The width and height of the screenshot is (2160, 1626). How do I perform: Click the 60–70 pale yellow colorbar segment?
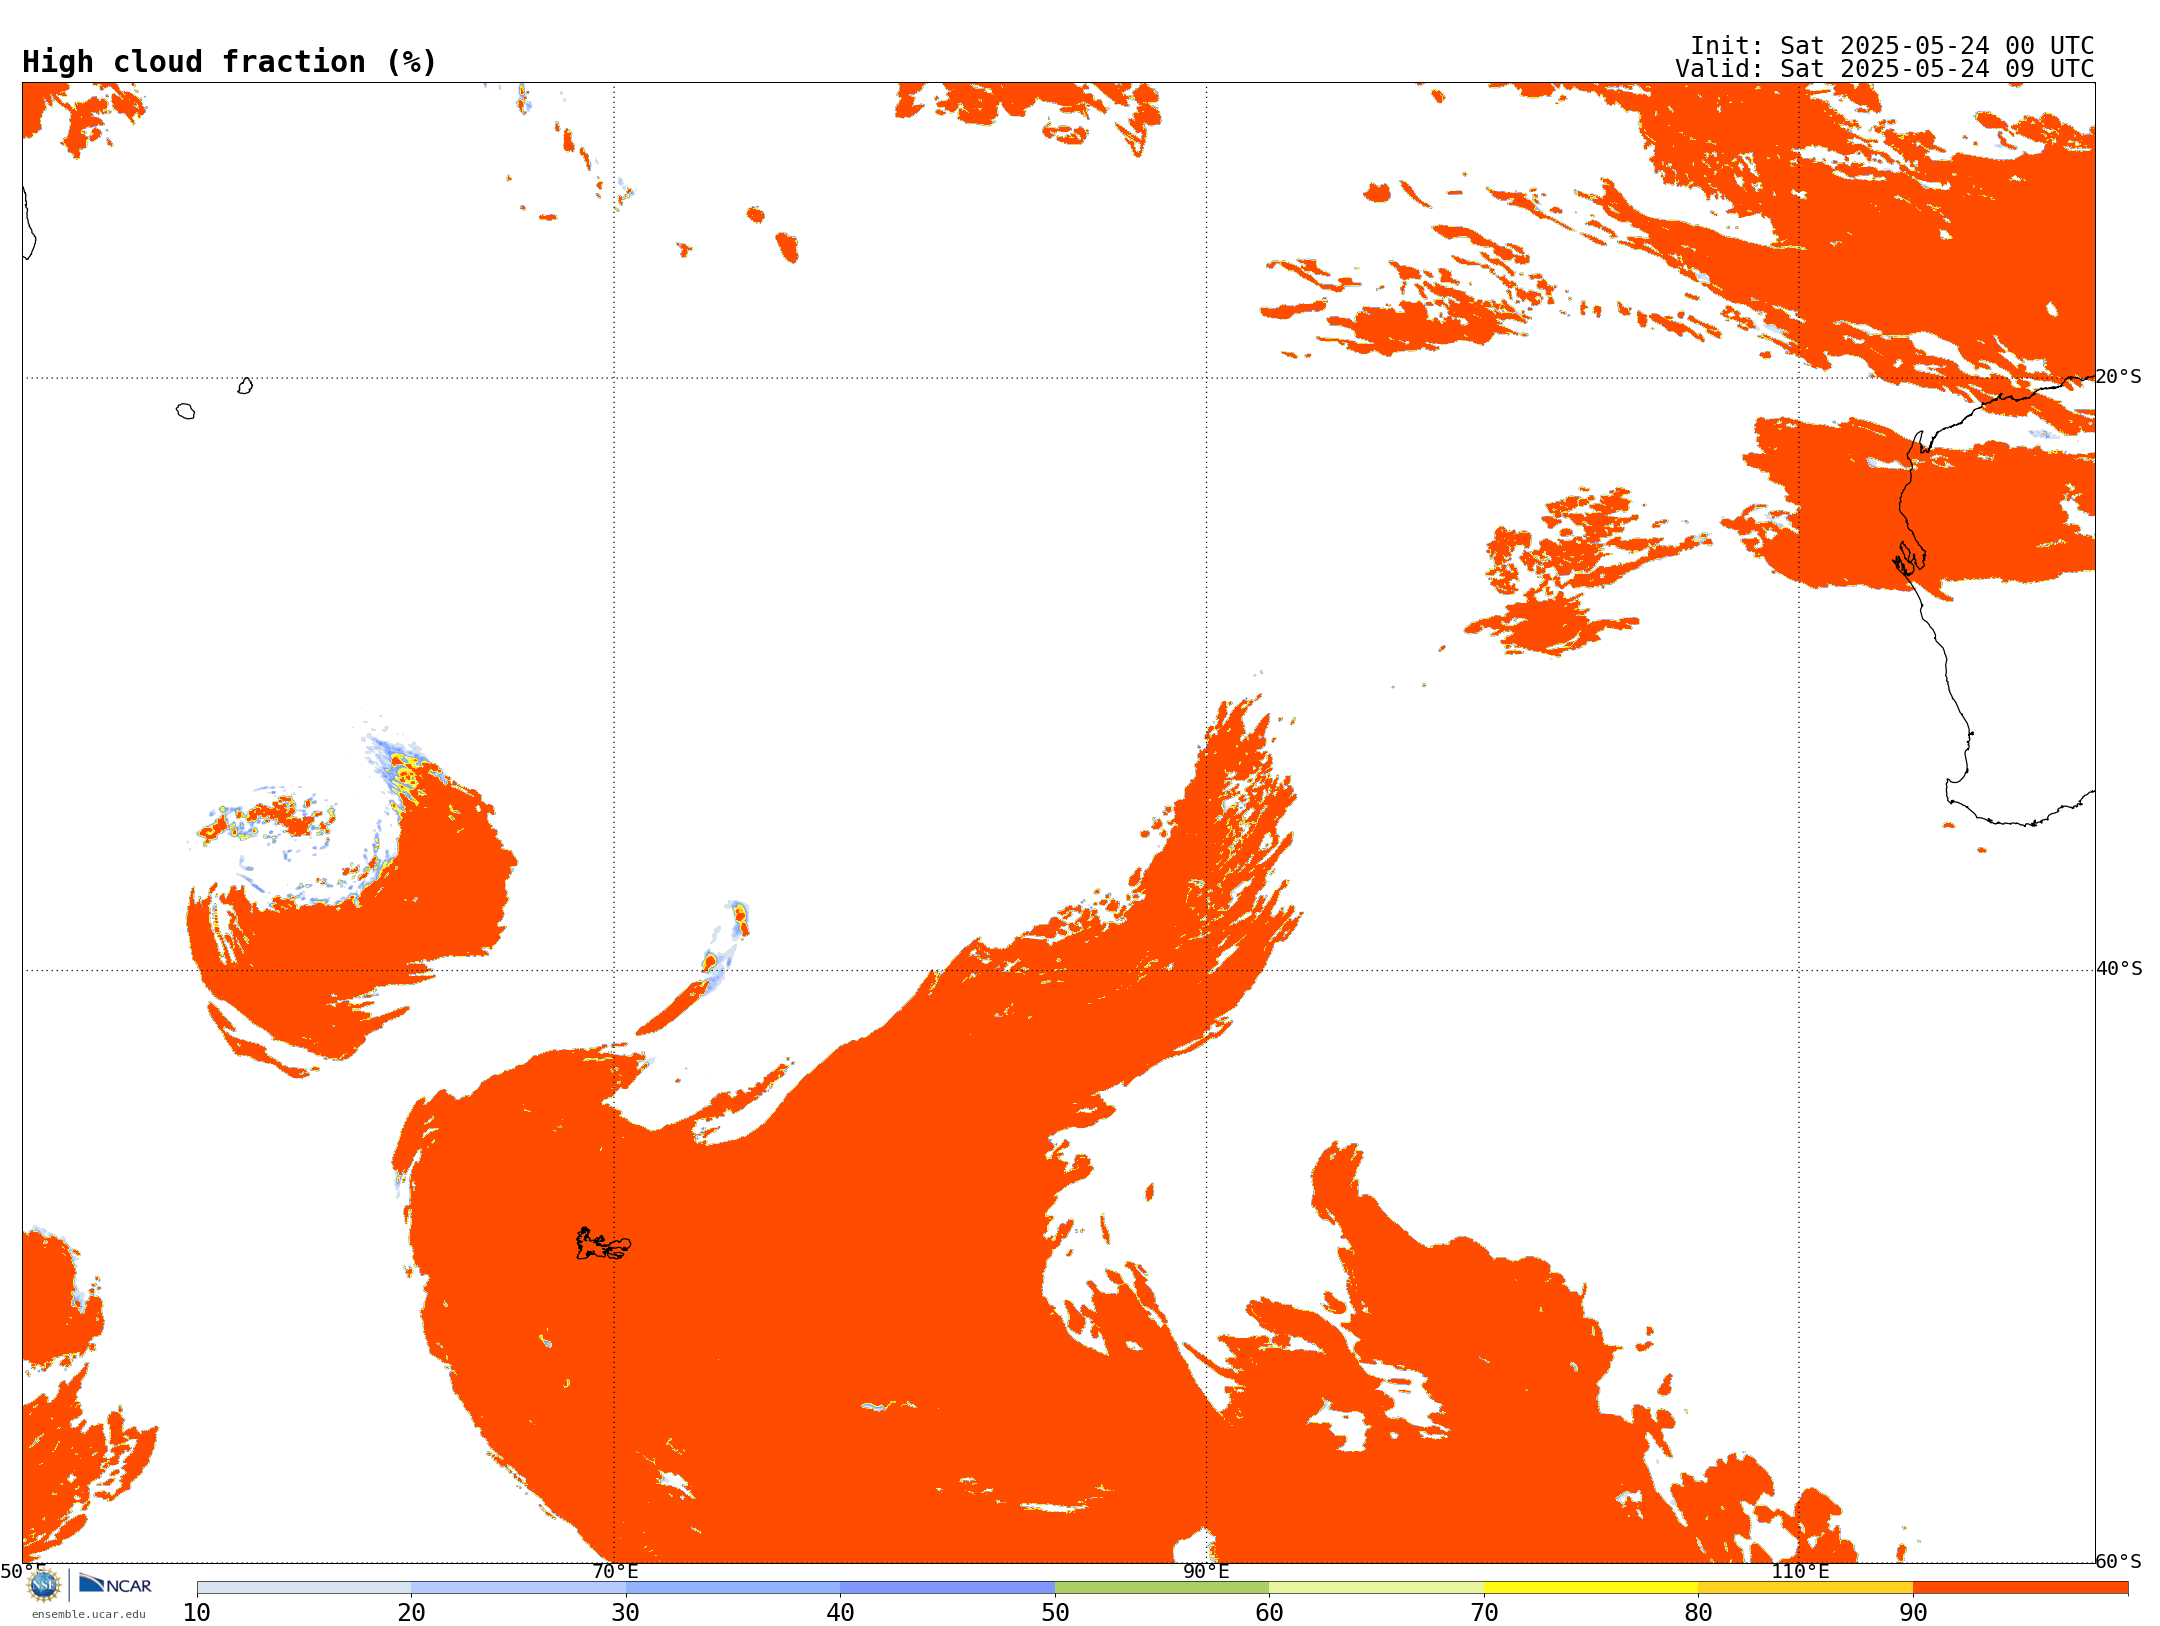pos(1376,1588)
